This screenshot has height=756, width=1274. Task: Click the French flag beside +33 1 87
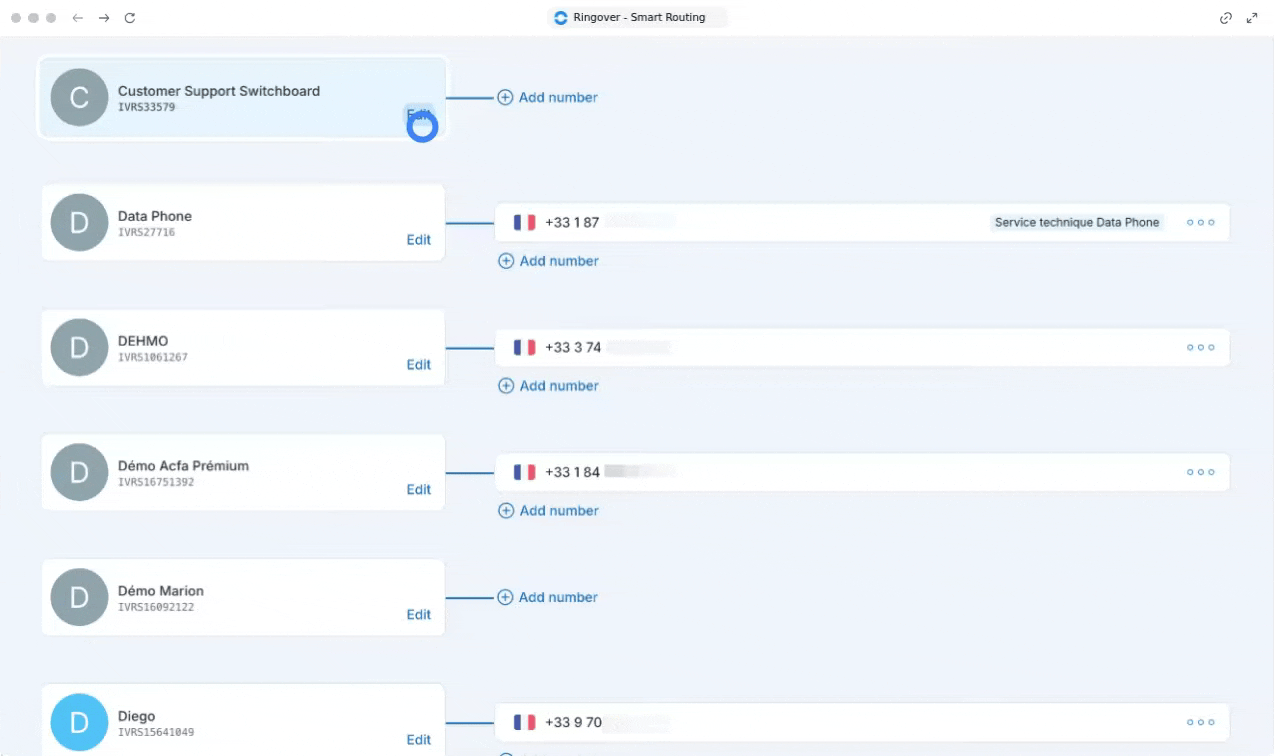[524, 222]
